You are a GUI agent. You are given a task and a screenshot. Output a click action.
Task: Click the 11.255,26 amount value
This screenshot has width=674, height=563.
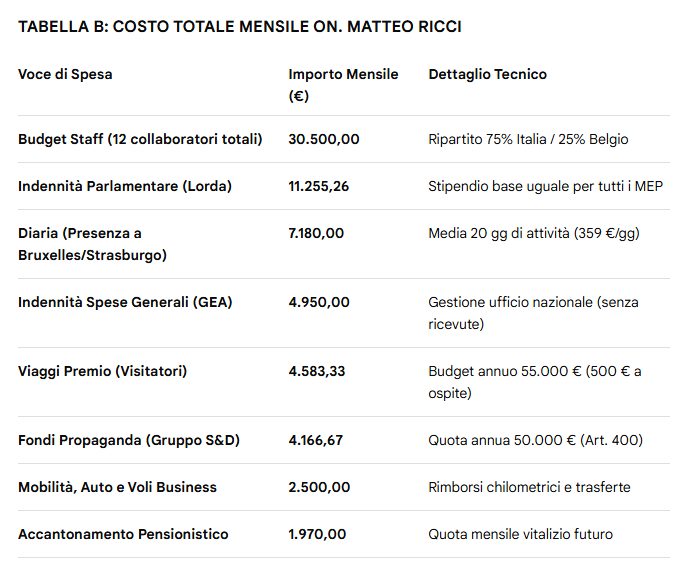tap(319, 186)
